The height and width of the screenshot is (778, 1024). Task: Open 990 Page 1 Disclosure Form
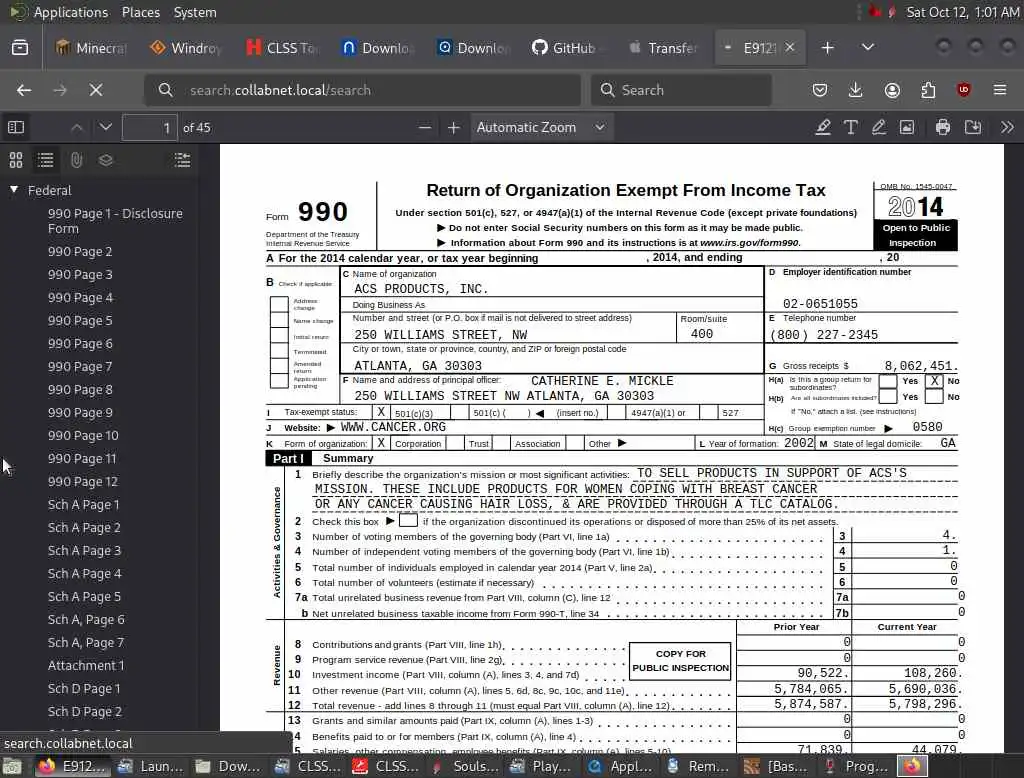click(115, 221)
